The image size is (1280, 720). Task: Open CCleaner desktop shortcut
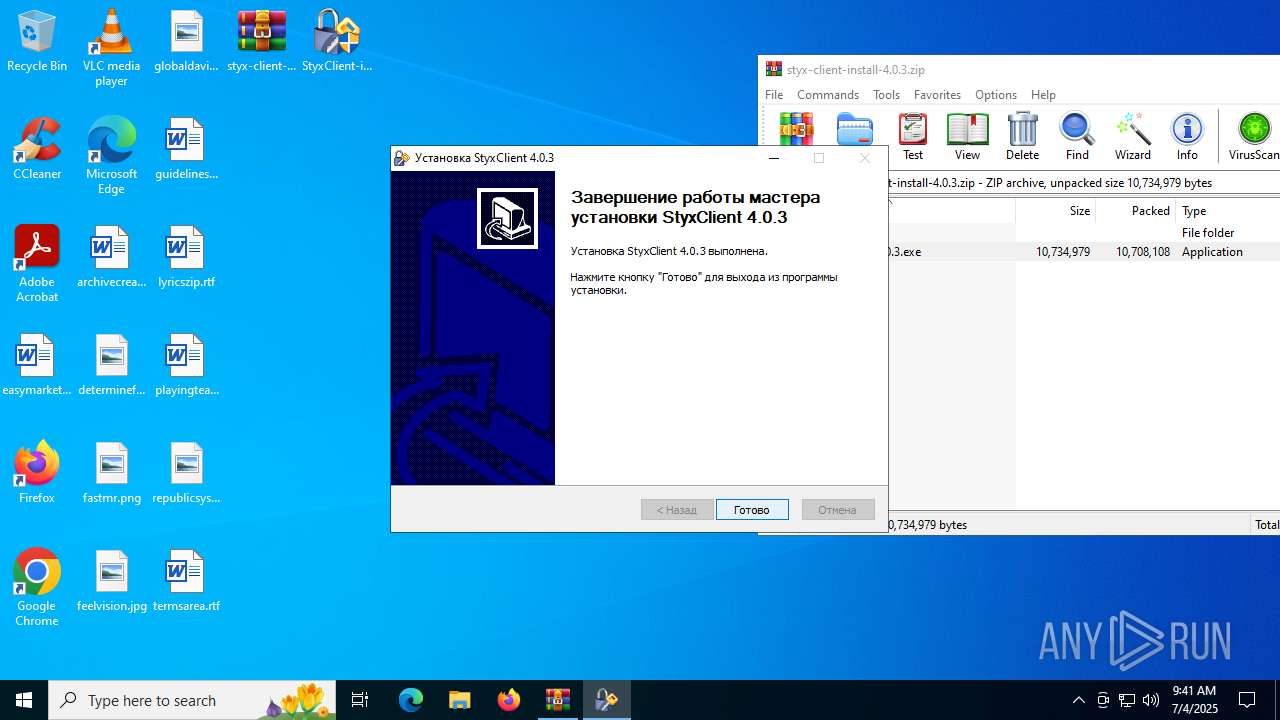(37, 150)
